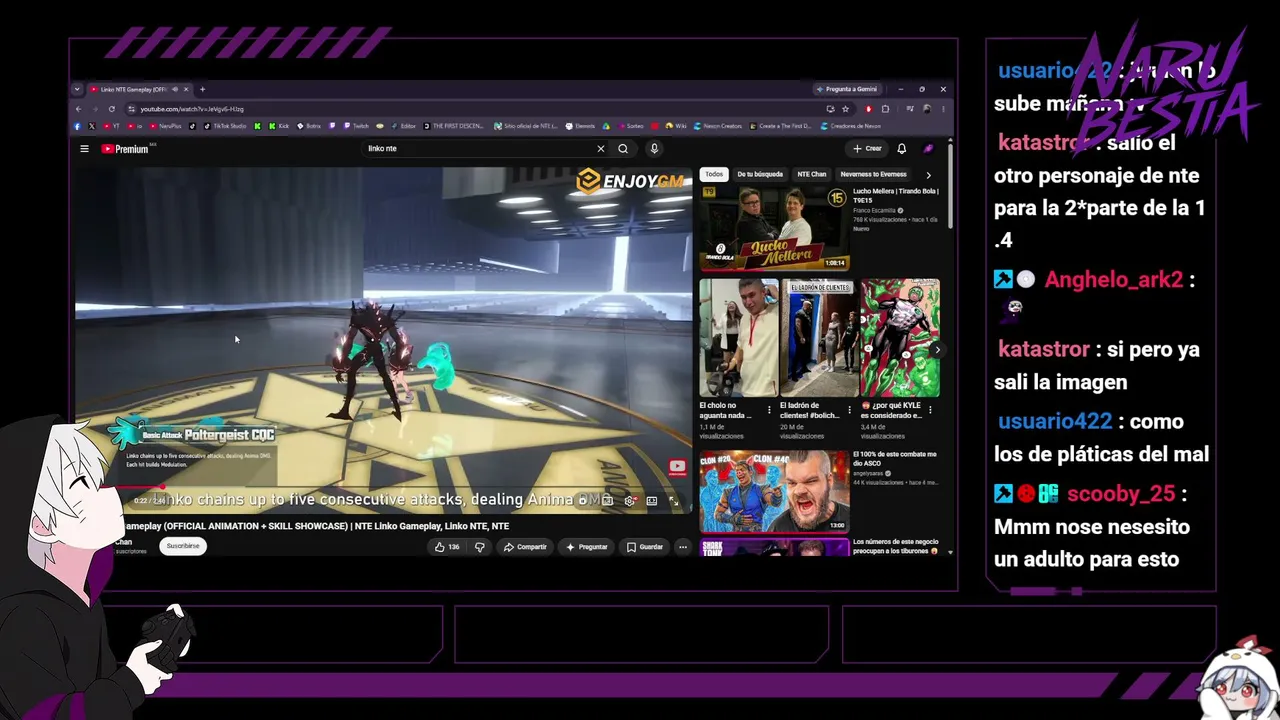Click the Crear button on YouTube
The image size is (1280, 720).
pos(867,149)
